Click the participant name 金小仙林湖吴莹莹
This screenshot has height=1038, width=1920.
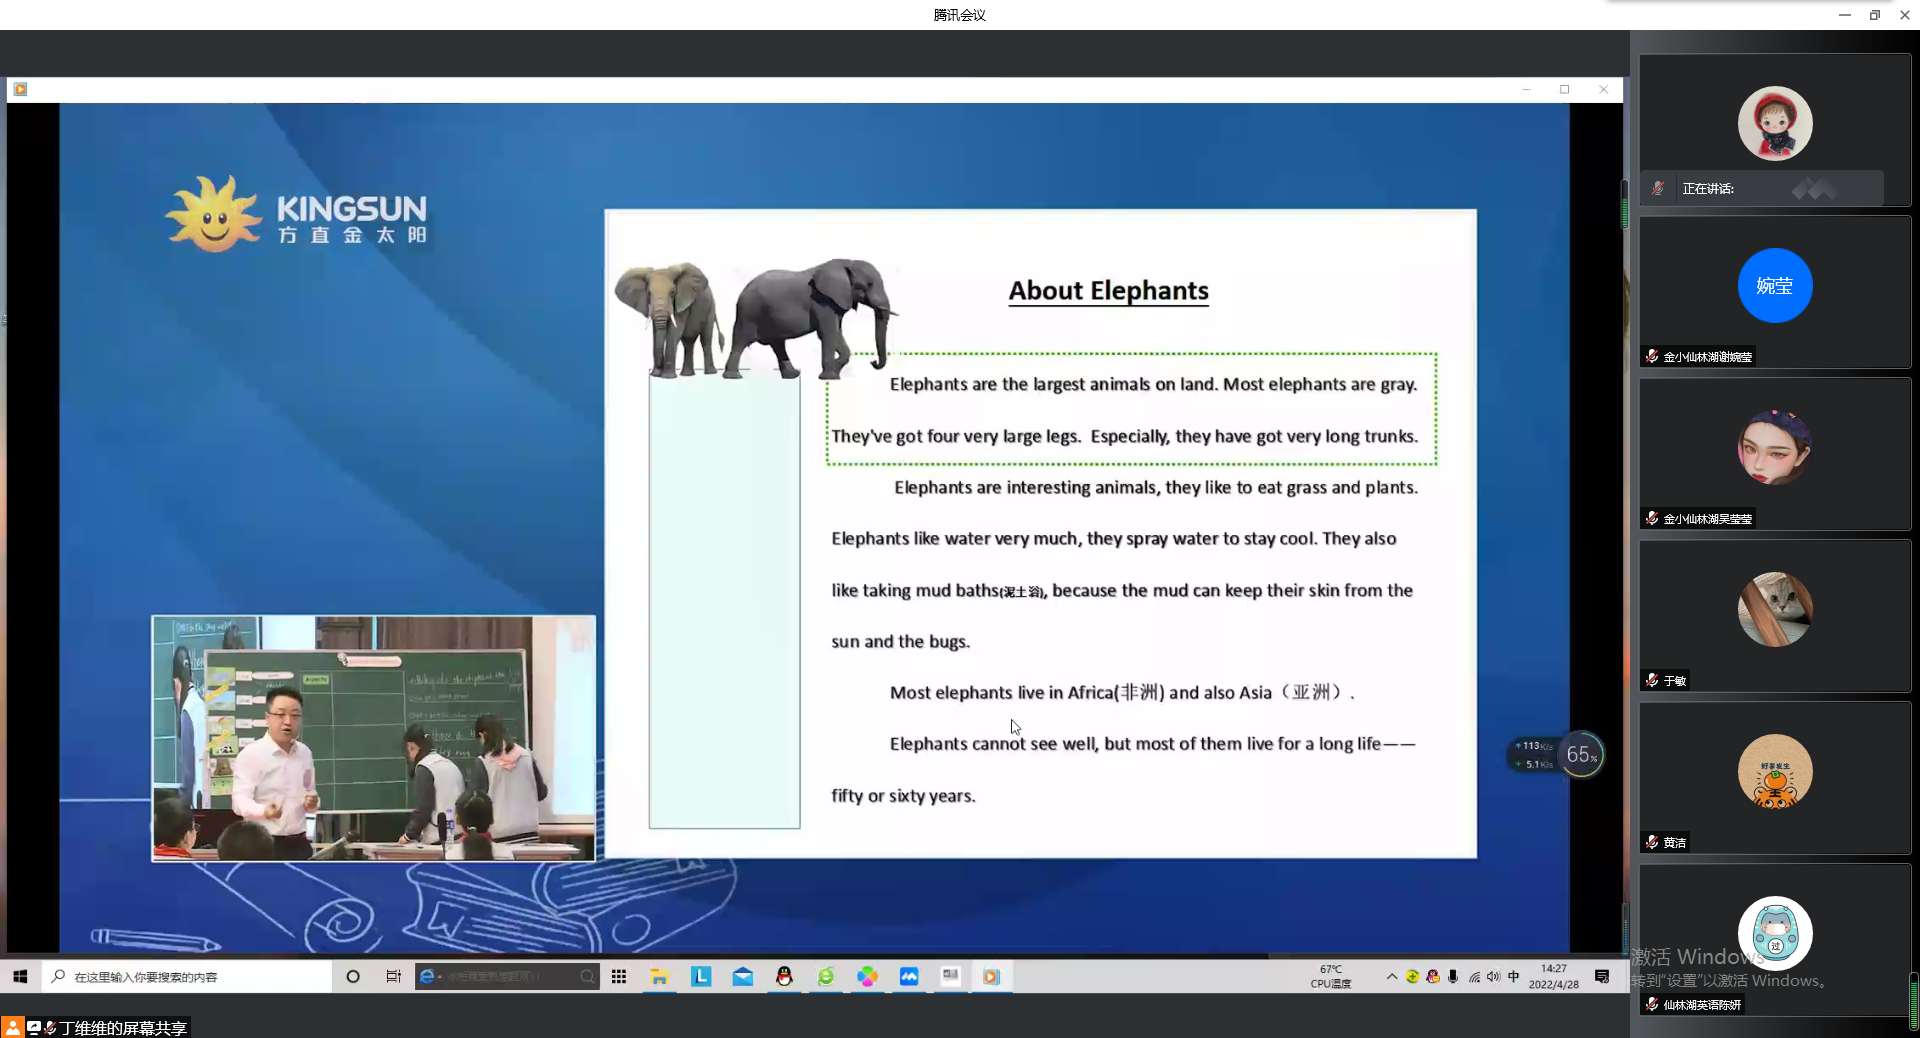click(x=1707, y=519)
